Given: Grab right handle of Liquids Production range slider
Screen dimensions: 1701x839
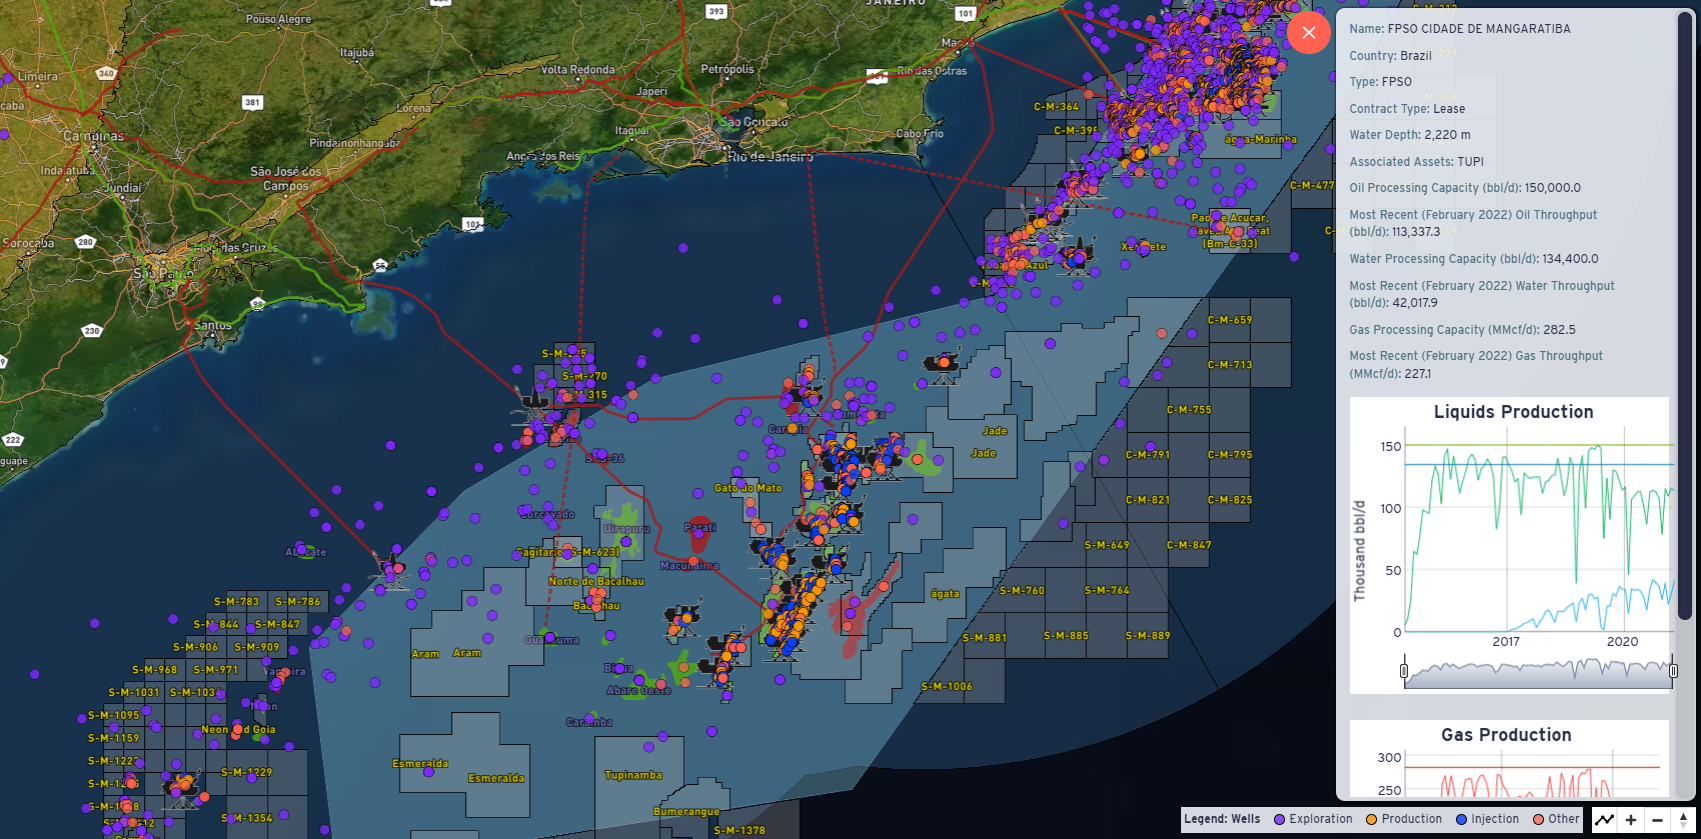Looking at the screenshot, I should pyautogui.click(x=1673, y=671).
